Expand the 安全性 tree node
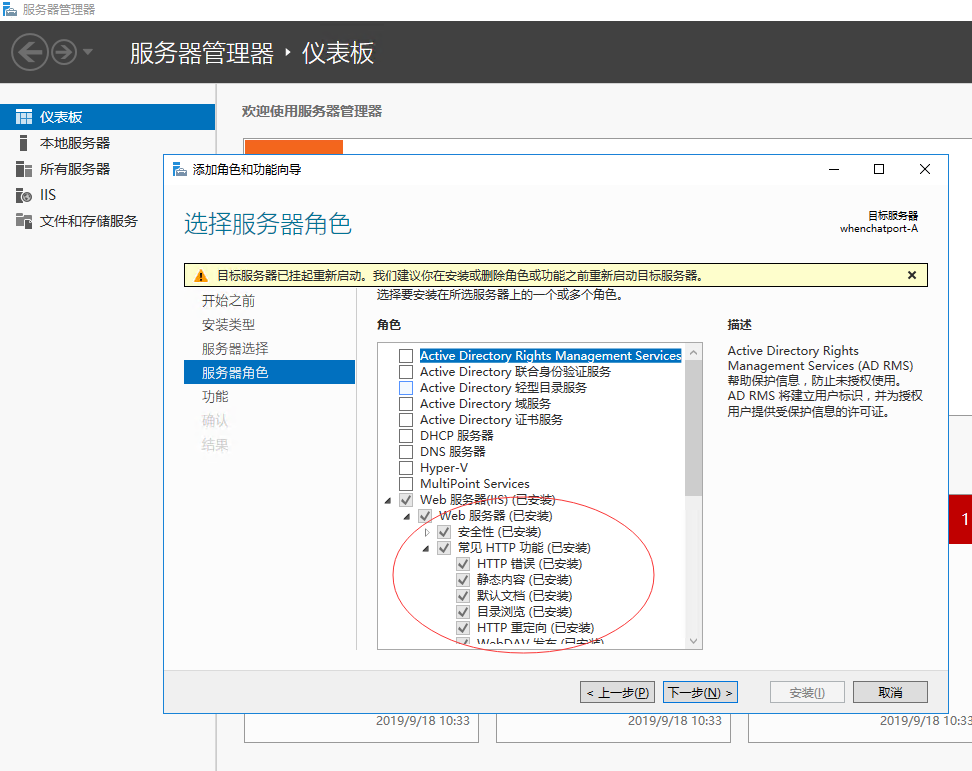 click(x=426, y=532)
